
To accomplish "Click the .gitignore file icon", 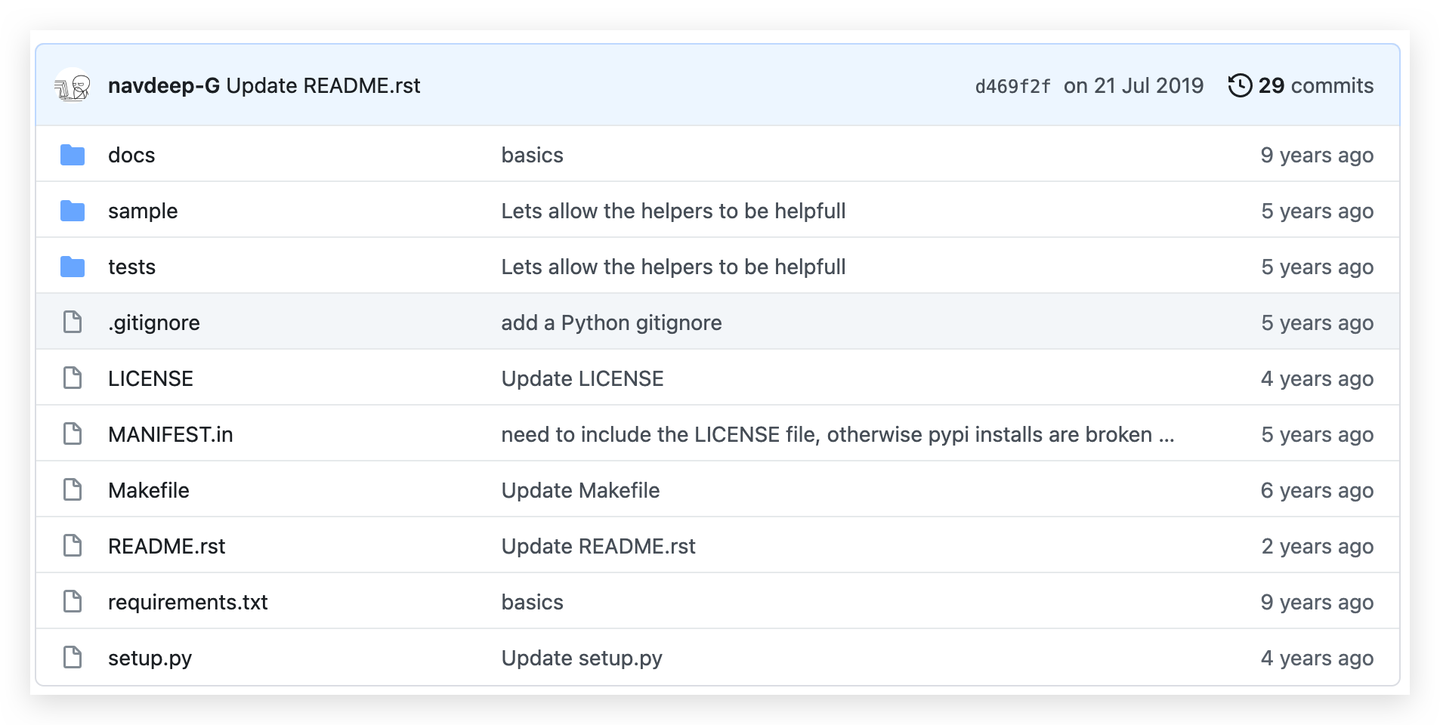I will (72, 322).
